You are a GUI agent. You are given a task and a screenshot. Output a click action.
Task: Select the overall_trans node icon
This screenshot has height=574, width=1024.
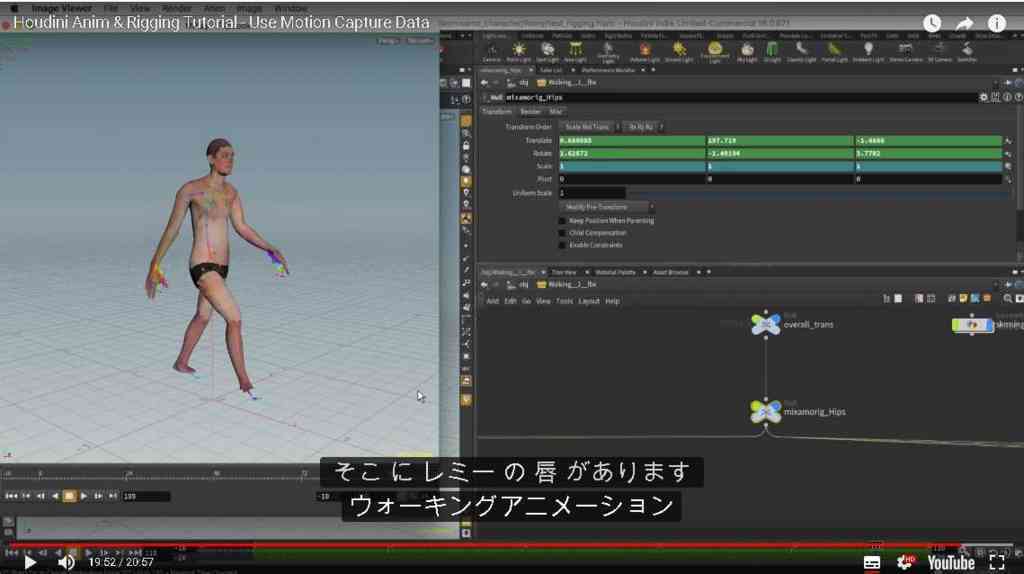tap(765, 324)
